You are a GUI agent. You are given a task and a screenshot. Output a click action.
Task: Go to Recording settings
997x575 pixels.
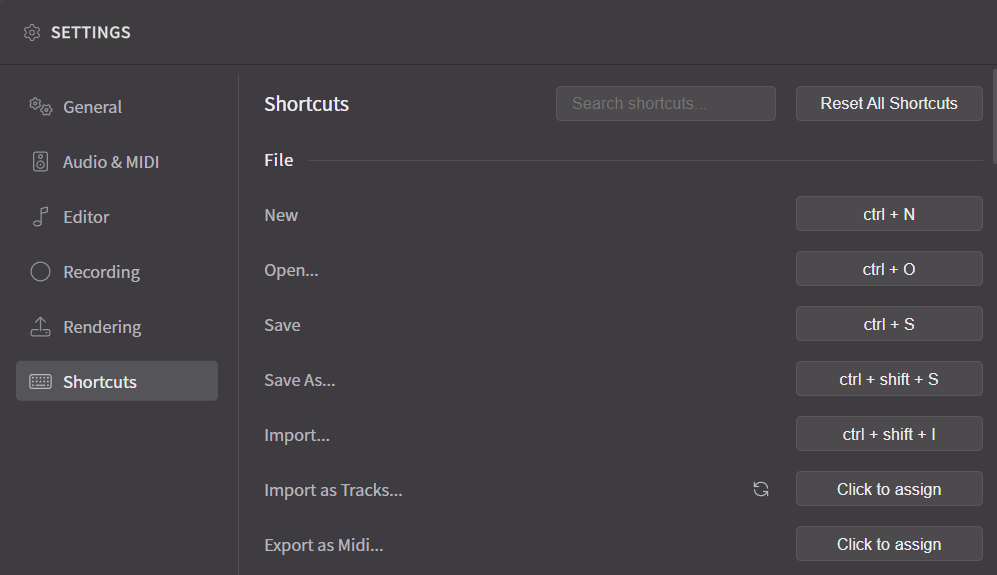tap(117, 272)
